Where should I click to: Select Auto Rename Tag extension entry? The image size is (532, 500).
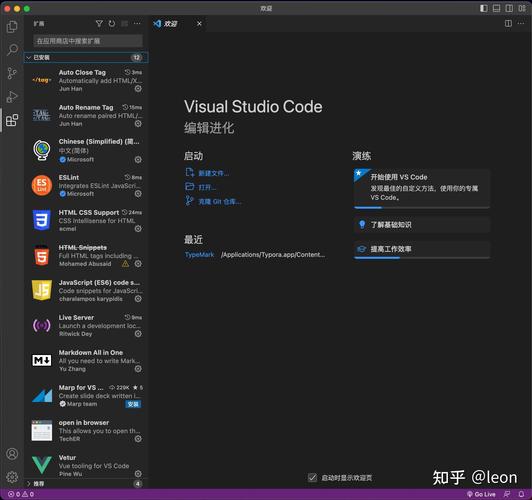(86, 116)
